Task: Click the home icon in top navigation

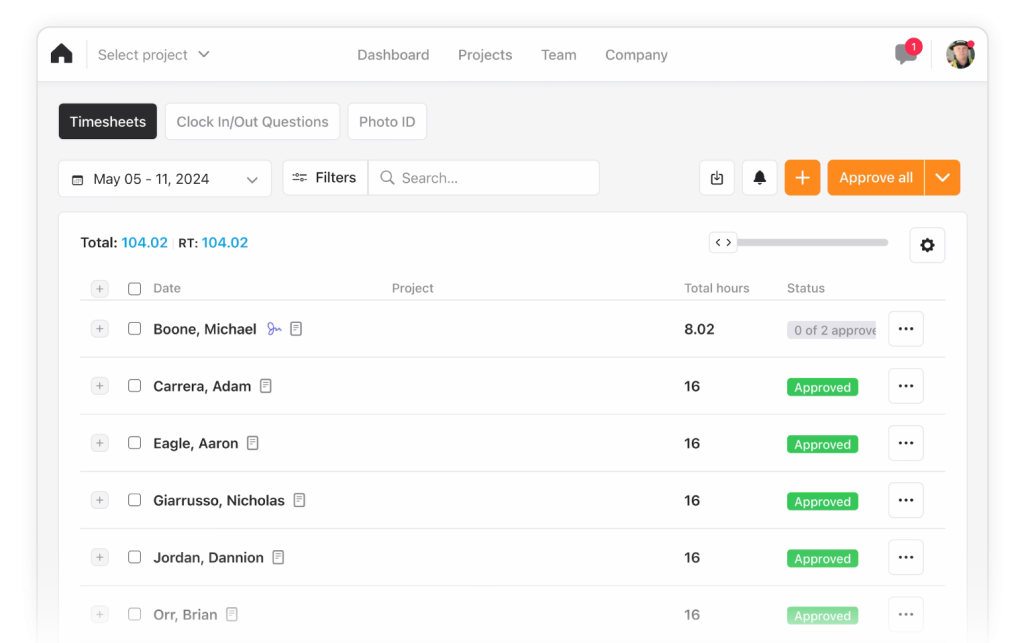Action: pyautogui.click(x=62, y=54)
